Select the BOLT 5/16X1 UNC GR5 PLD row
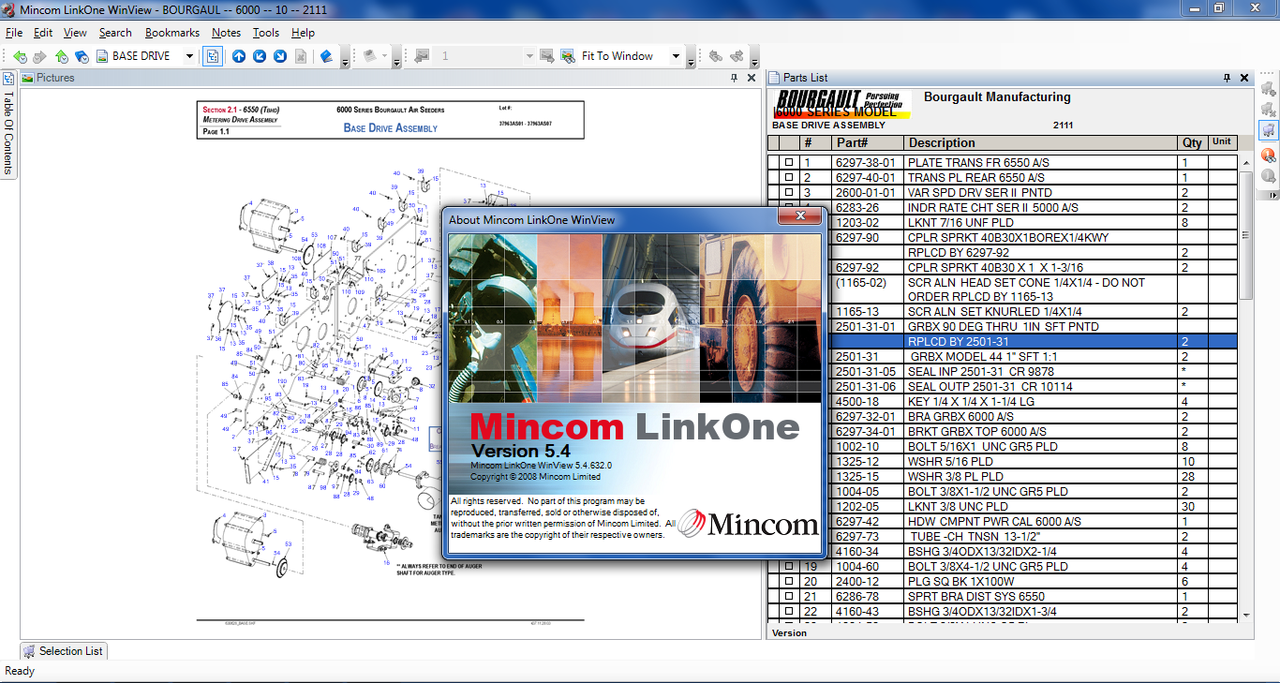The width and height of the screenshot is (1280, 683). (x=1003, y=446)
